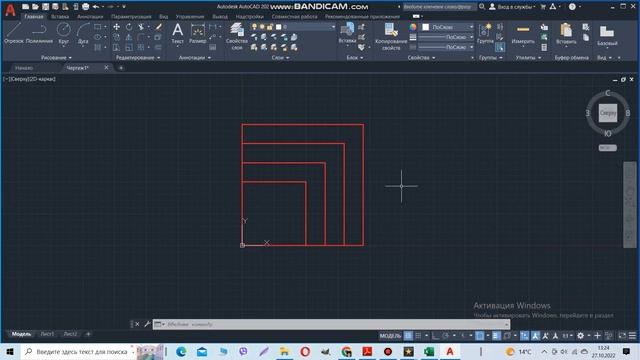
Task: Click the workspace settings gear in status bar
Action: (x=580, y=336)
